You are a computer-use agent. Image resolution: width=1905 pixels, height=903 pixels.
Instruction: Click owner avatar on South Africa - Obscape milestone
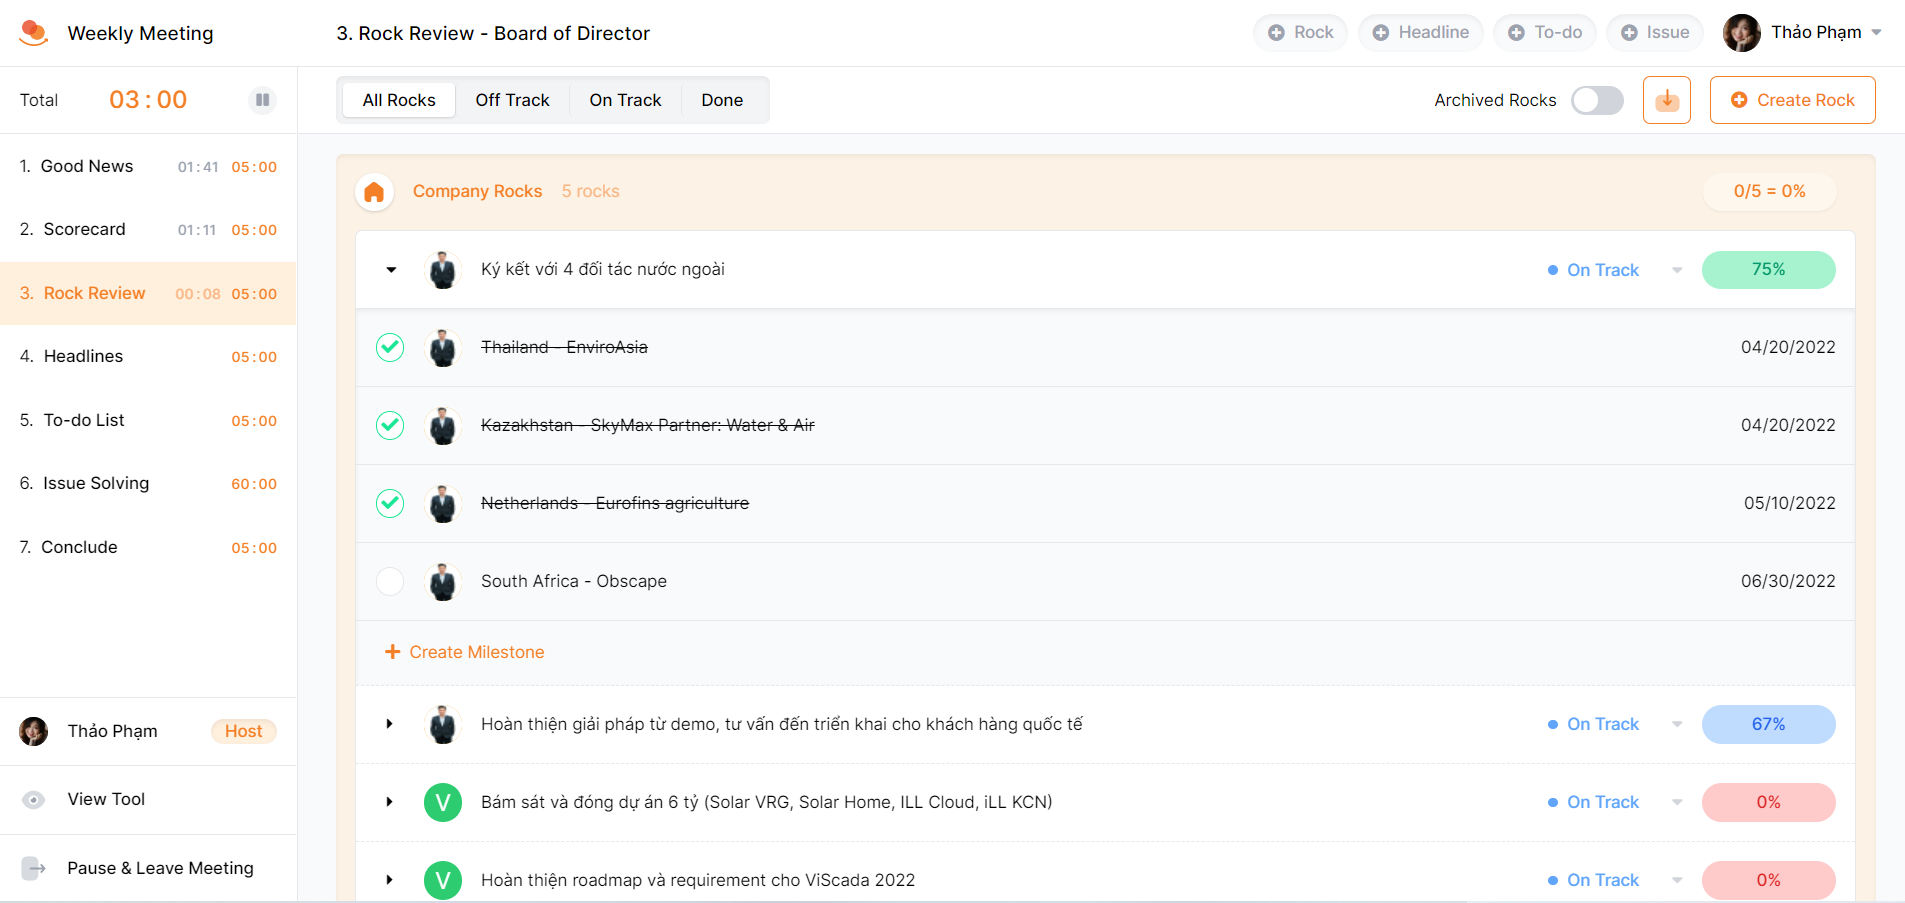(x=442, y=582)
